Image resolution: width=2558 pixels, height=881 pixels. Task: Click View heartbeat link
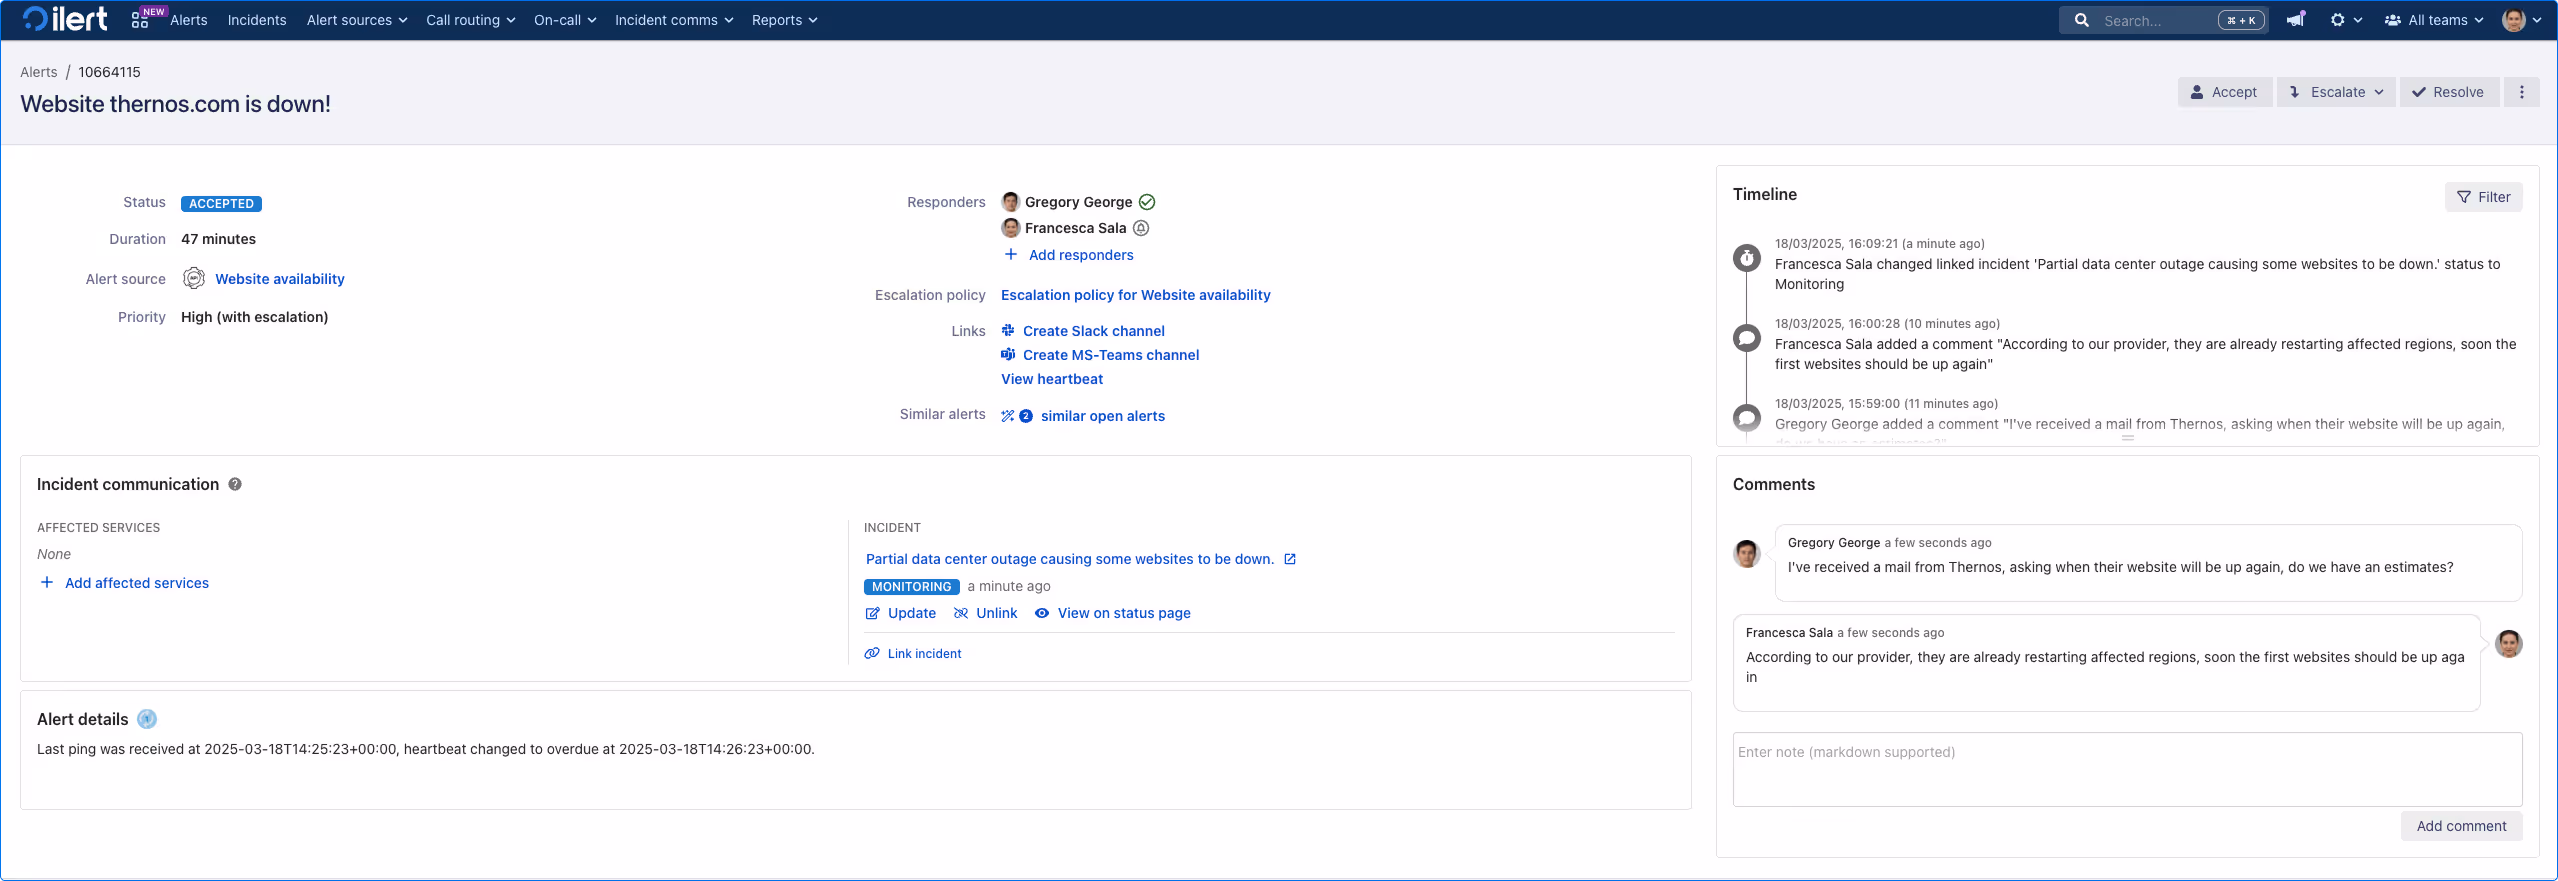pyautogui.click(x=1052, y=379)
